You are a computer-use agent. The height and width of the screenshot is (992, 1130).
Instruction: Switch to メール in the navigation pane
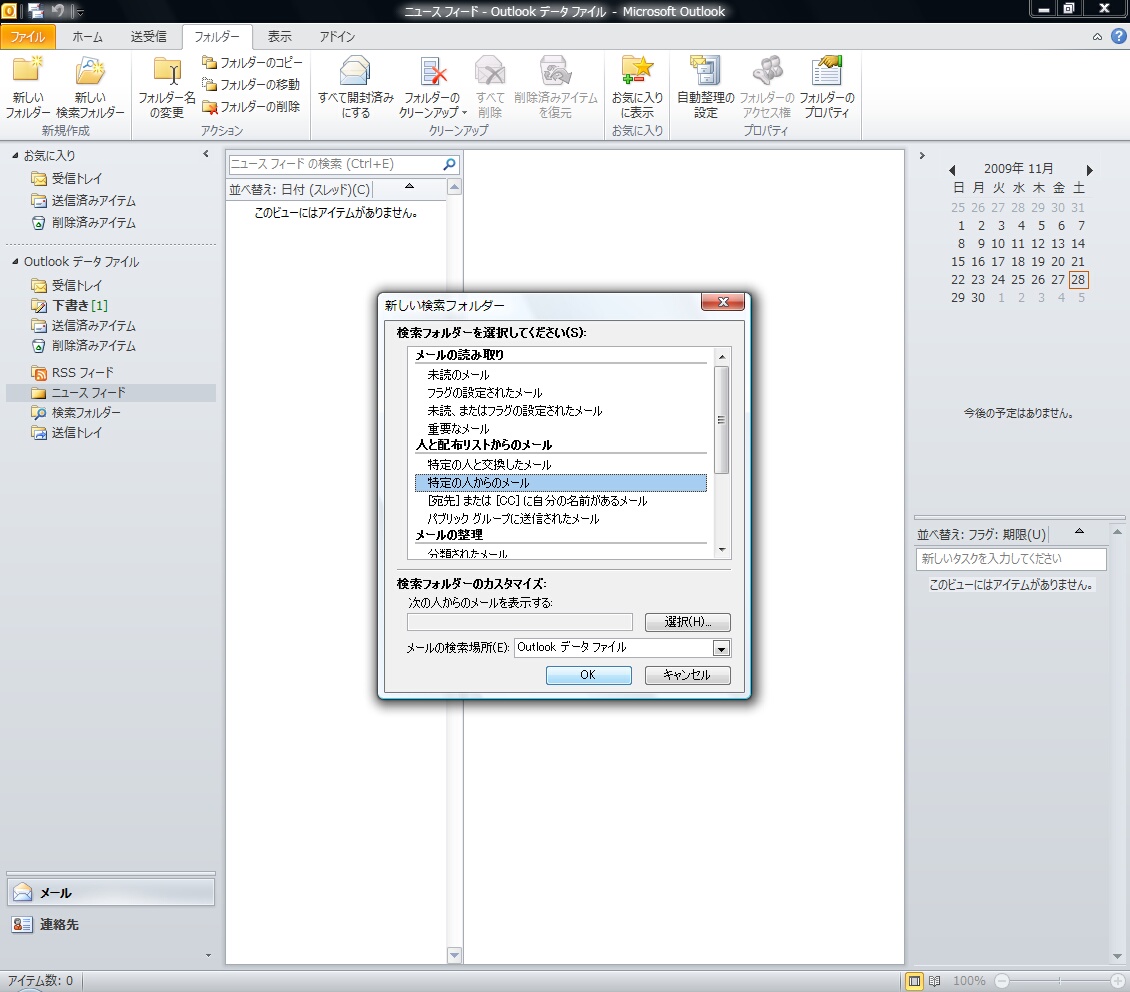pos(110,893)
